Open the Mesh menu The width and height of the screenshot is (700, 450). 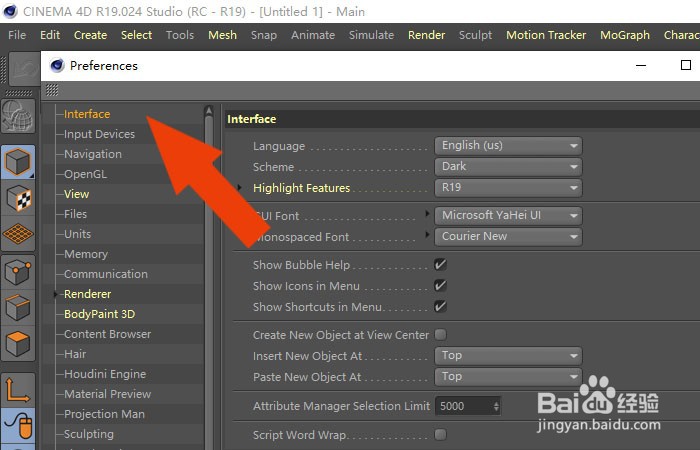pos(222,35)
